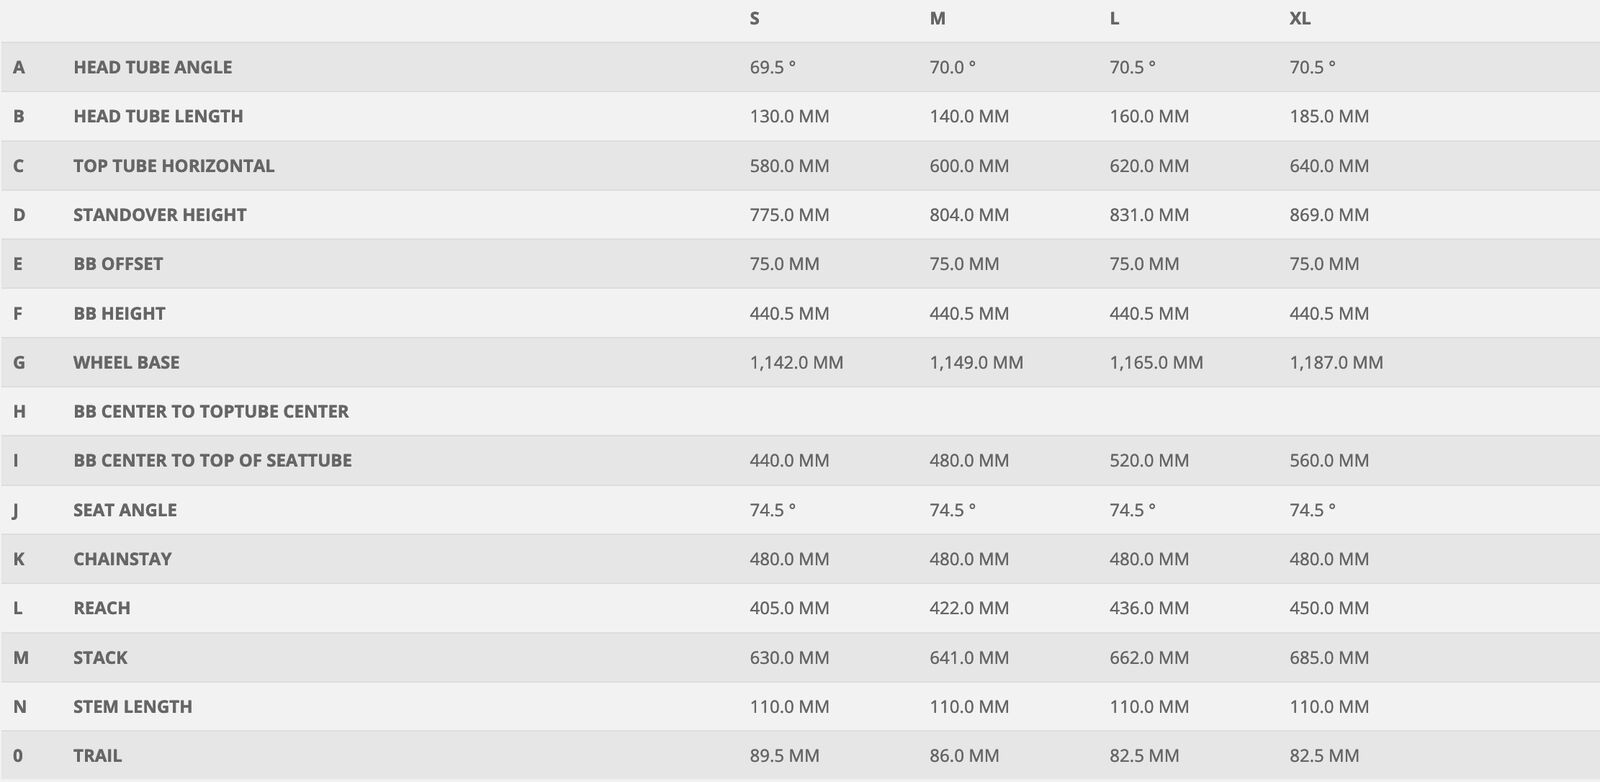Select the HEAD TUBE ANGLE row label
The width and height of the screenshot is (1600, 782).
[x=152, y=67]
